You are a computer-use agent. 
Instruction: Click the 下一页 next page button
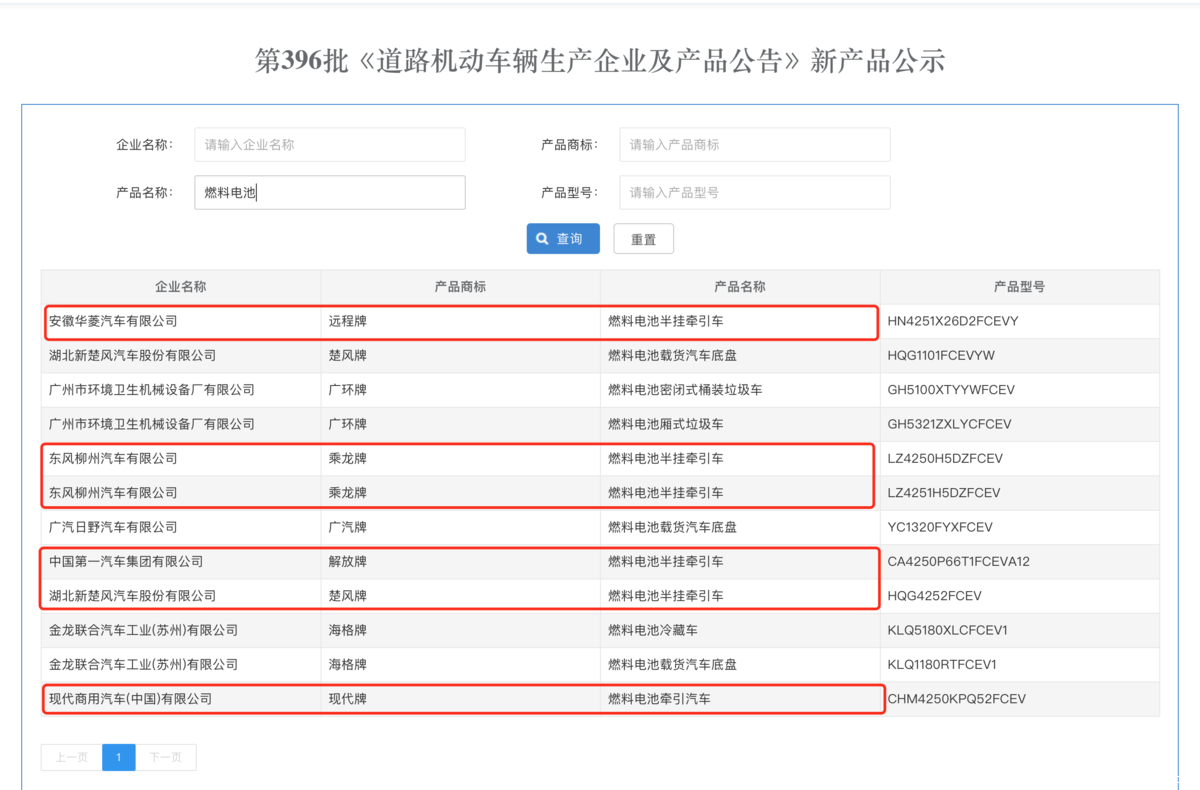(166, 757)
